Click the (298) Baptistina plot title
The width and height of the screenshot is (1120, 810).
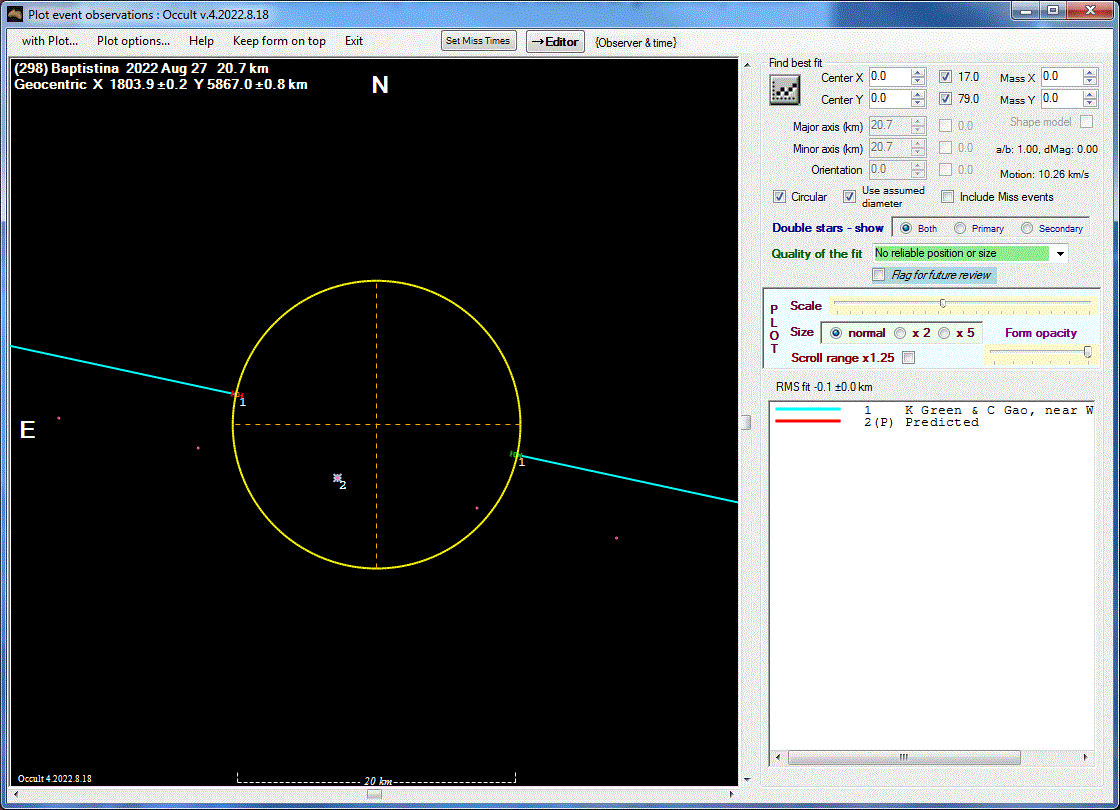tap(141, 69)
